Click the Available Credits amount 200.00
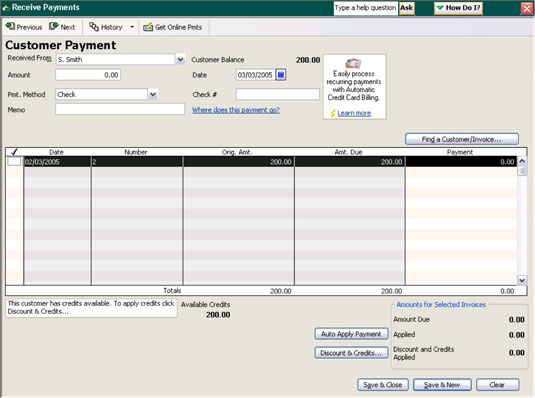Image resolution: width=535 pixels, height=398 pixels. (218, 315)
